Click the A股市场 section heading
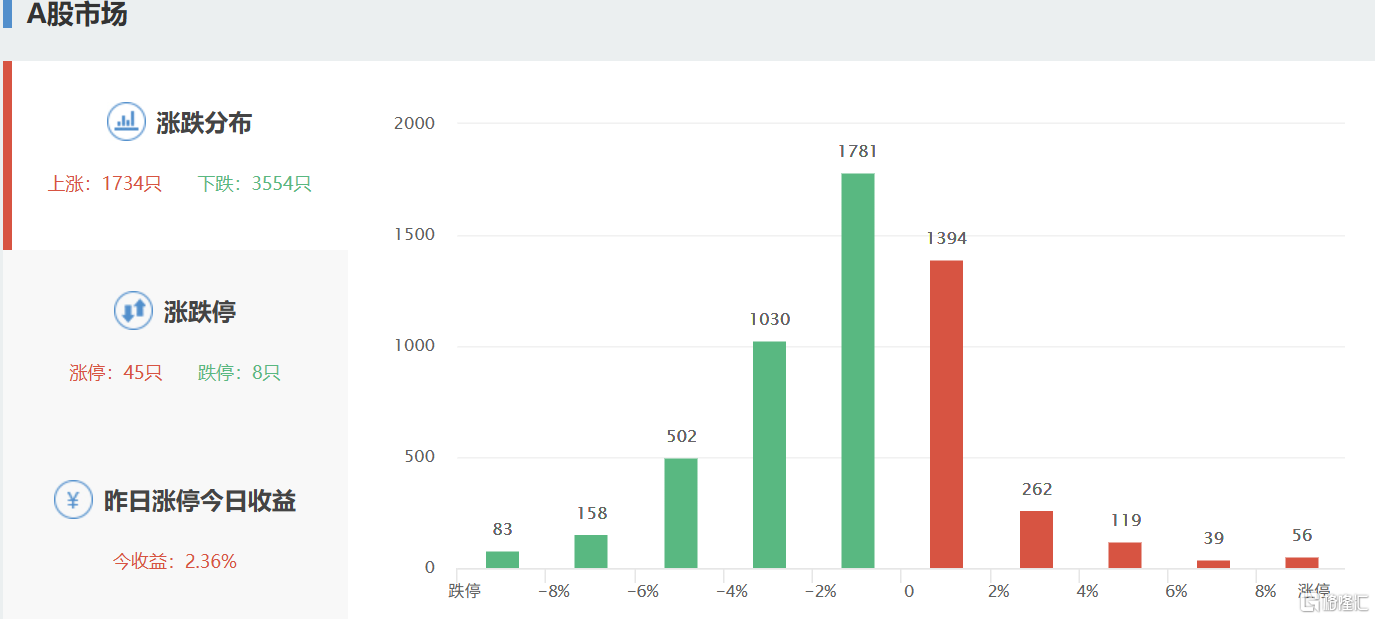 coord(77,15)
